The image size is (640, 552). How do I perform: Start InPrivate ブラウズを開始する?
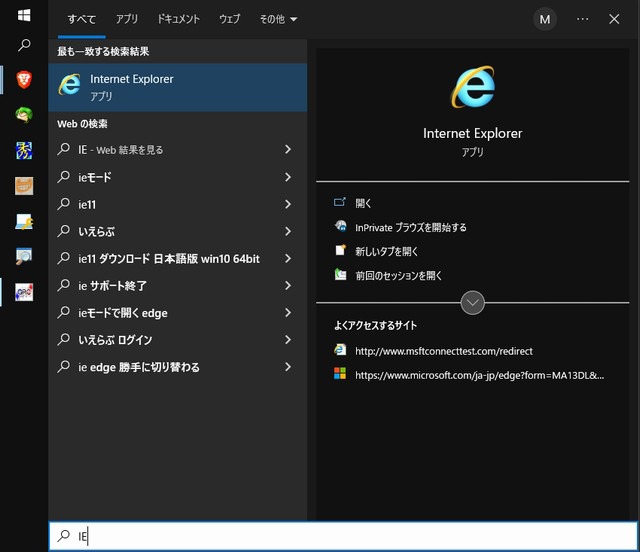(411, 227)
